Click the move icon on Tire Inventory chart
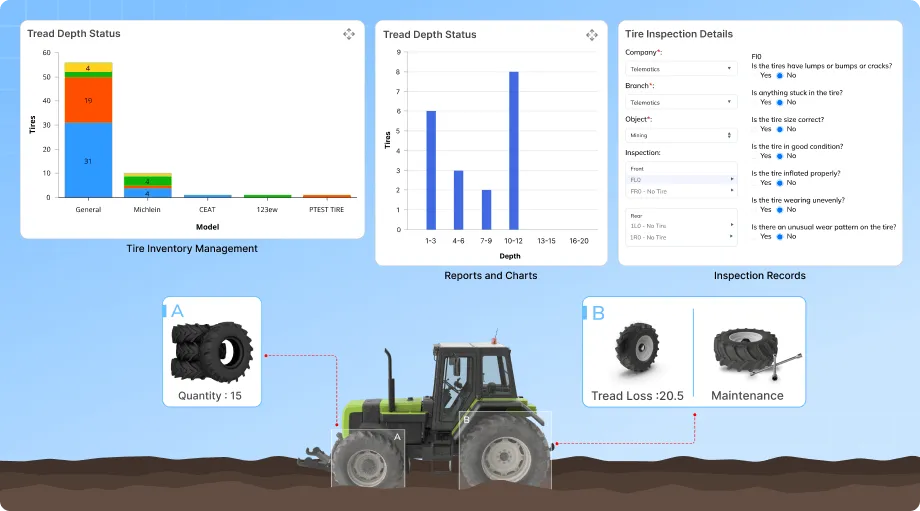 (x=349, y=34)
